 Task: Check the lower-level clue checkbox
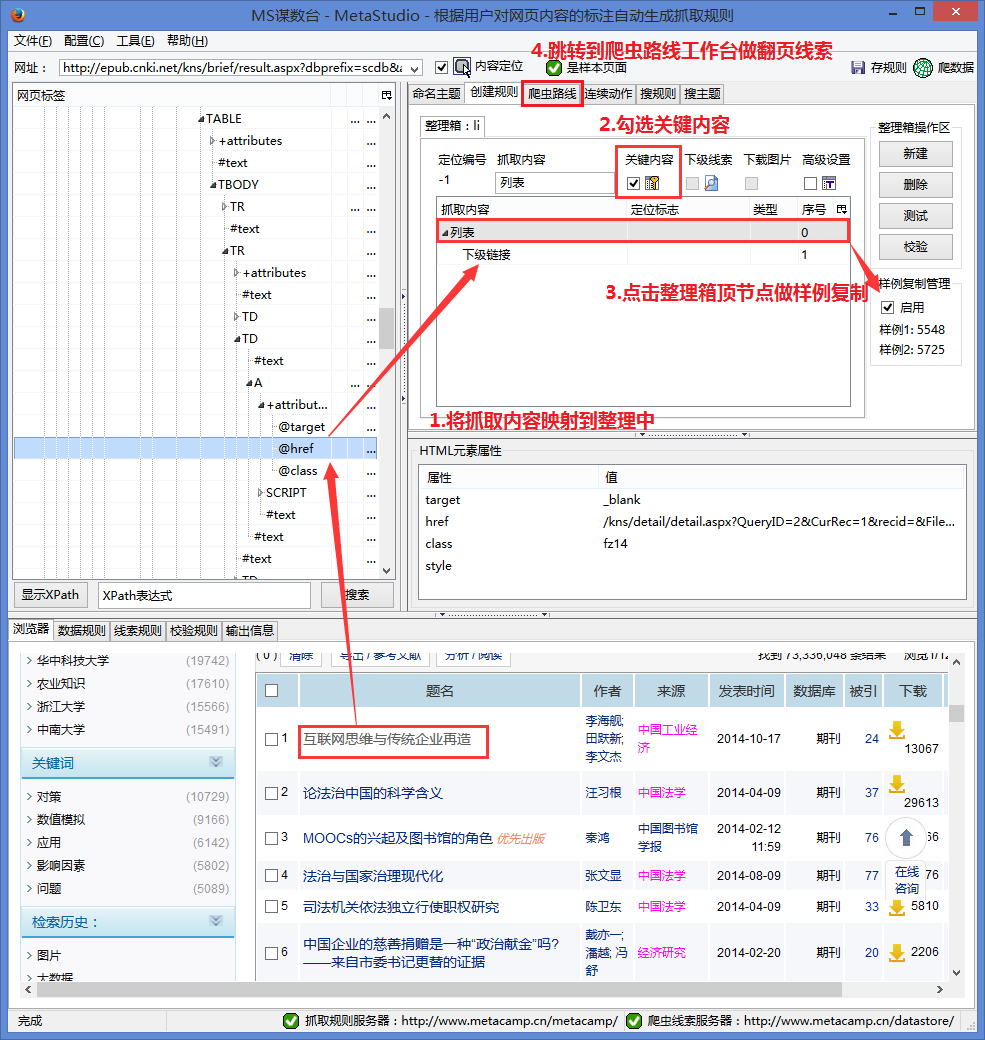[692, 183]
